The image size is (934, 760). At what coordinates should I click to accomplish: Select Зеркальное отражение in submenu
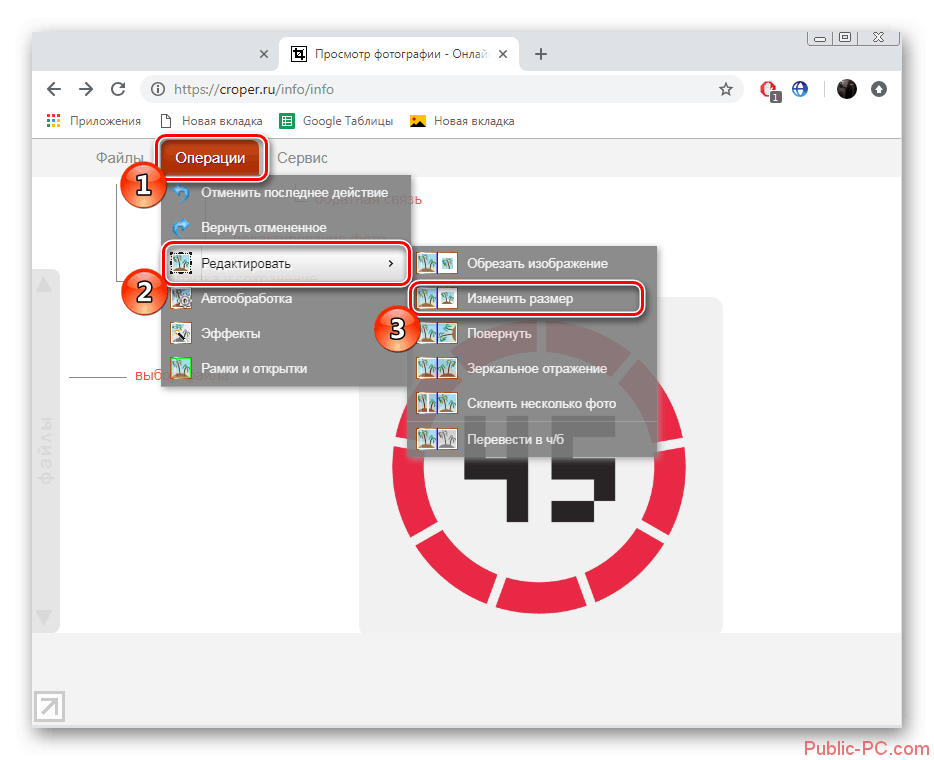[531, 369]
